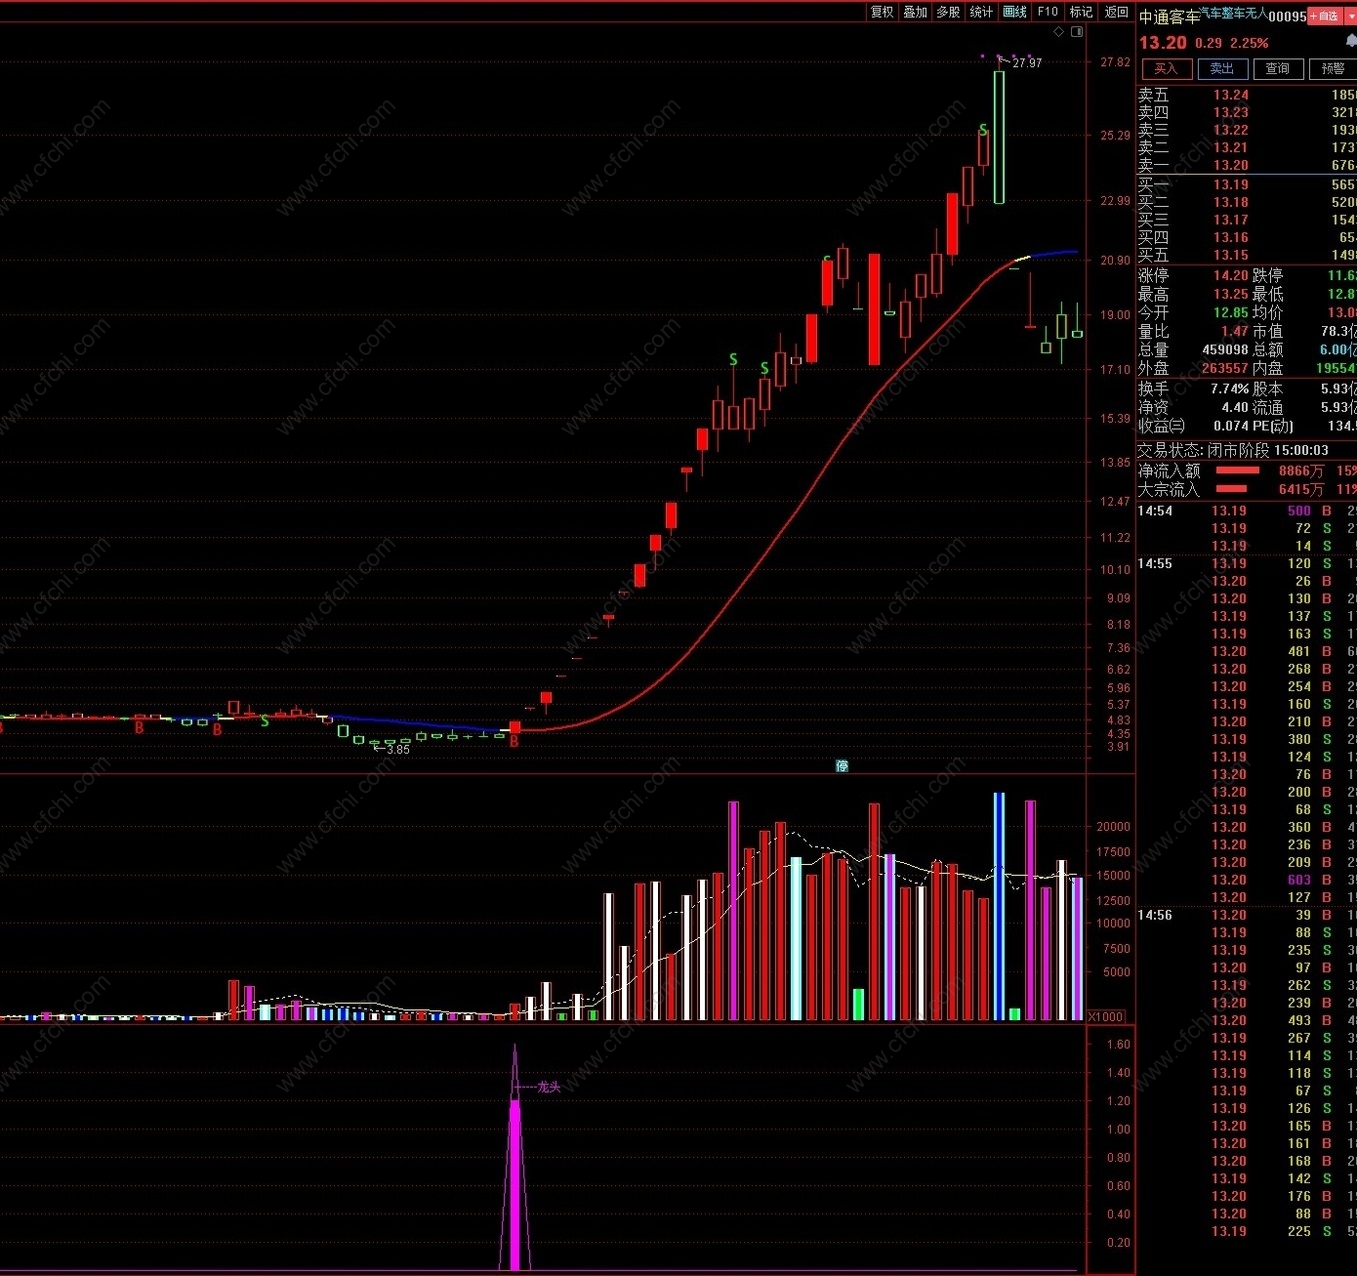Click the 8866万 net inflow amount
The image size is (1357, 1276).
(1301, 471)
